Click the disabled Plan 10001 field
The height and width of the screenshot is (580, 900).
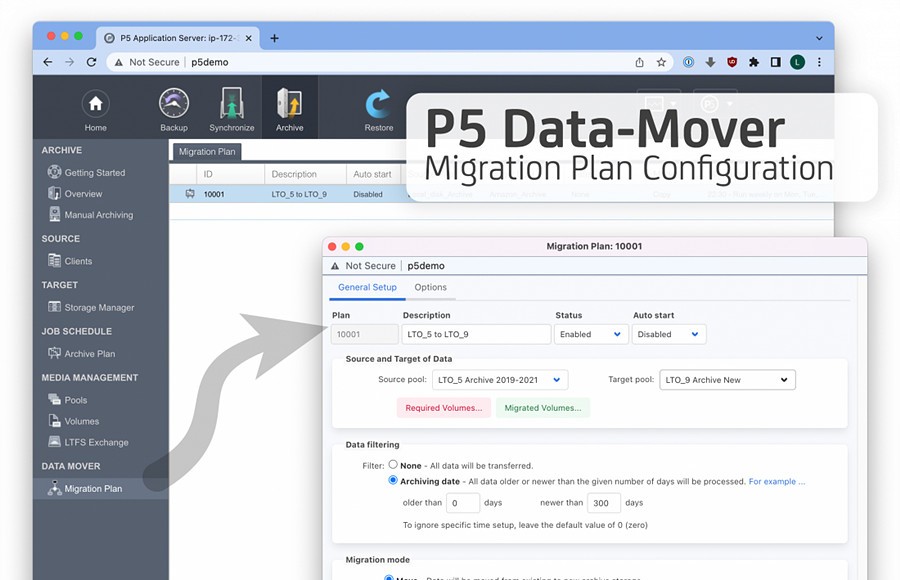[364, 334]
